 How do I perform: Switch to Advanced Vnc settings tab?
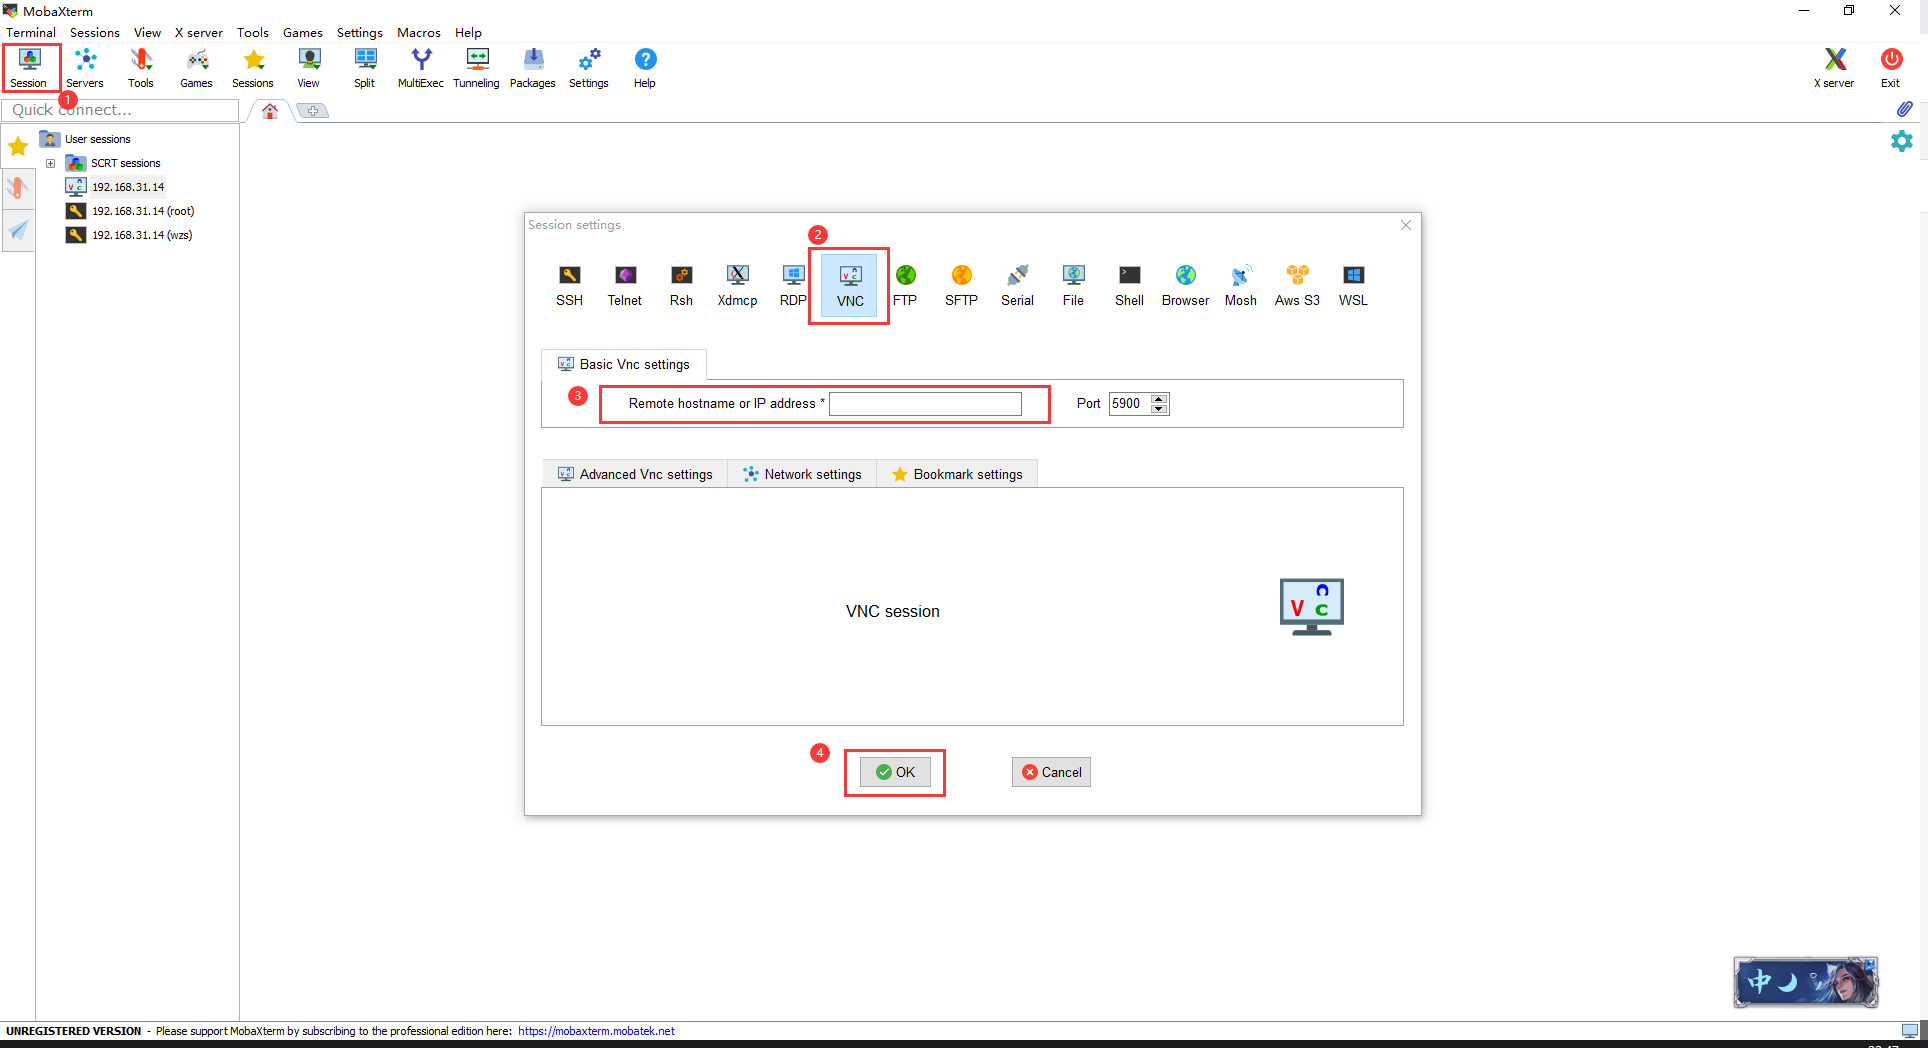coord(636,474)
